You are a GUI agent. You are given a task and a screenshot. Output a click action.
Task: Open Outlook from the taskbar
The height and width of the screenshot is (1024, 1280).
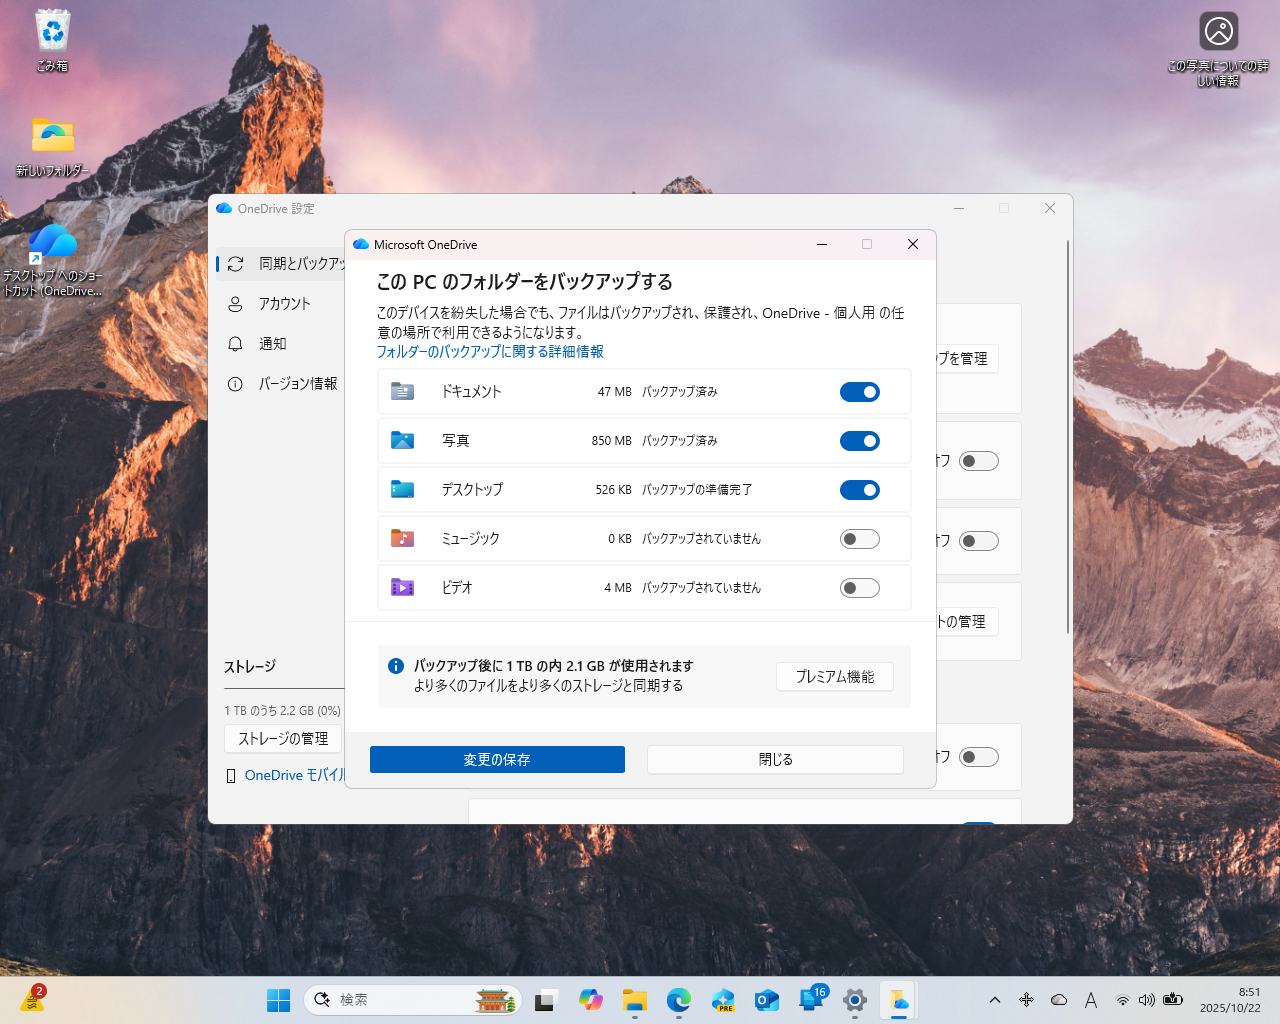point(767,1000)
